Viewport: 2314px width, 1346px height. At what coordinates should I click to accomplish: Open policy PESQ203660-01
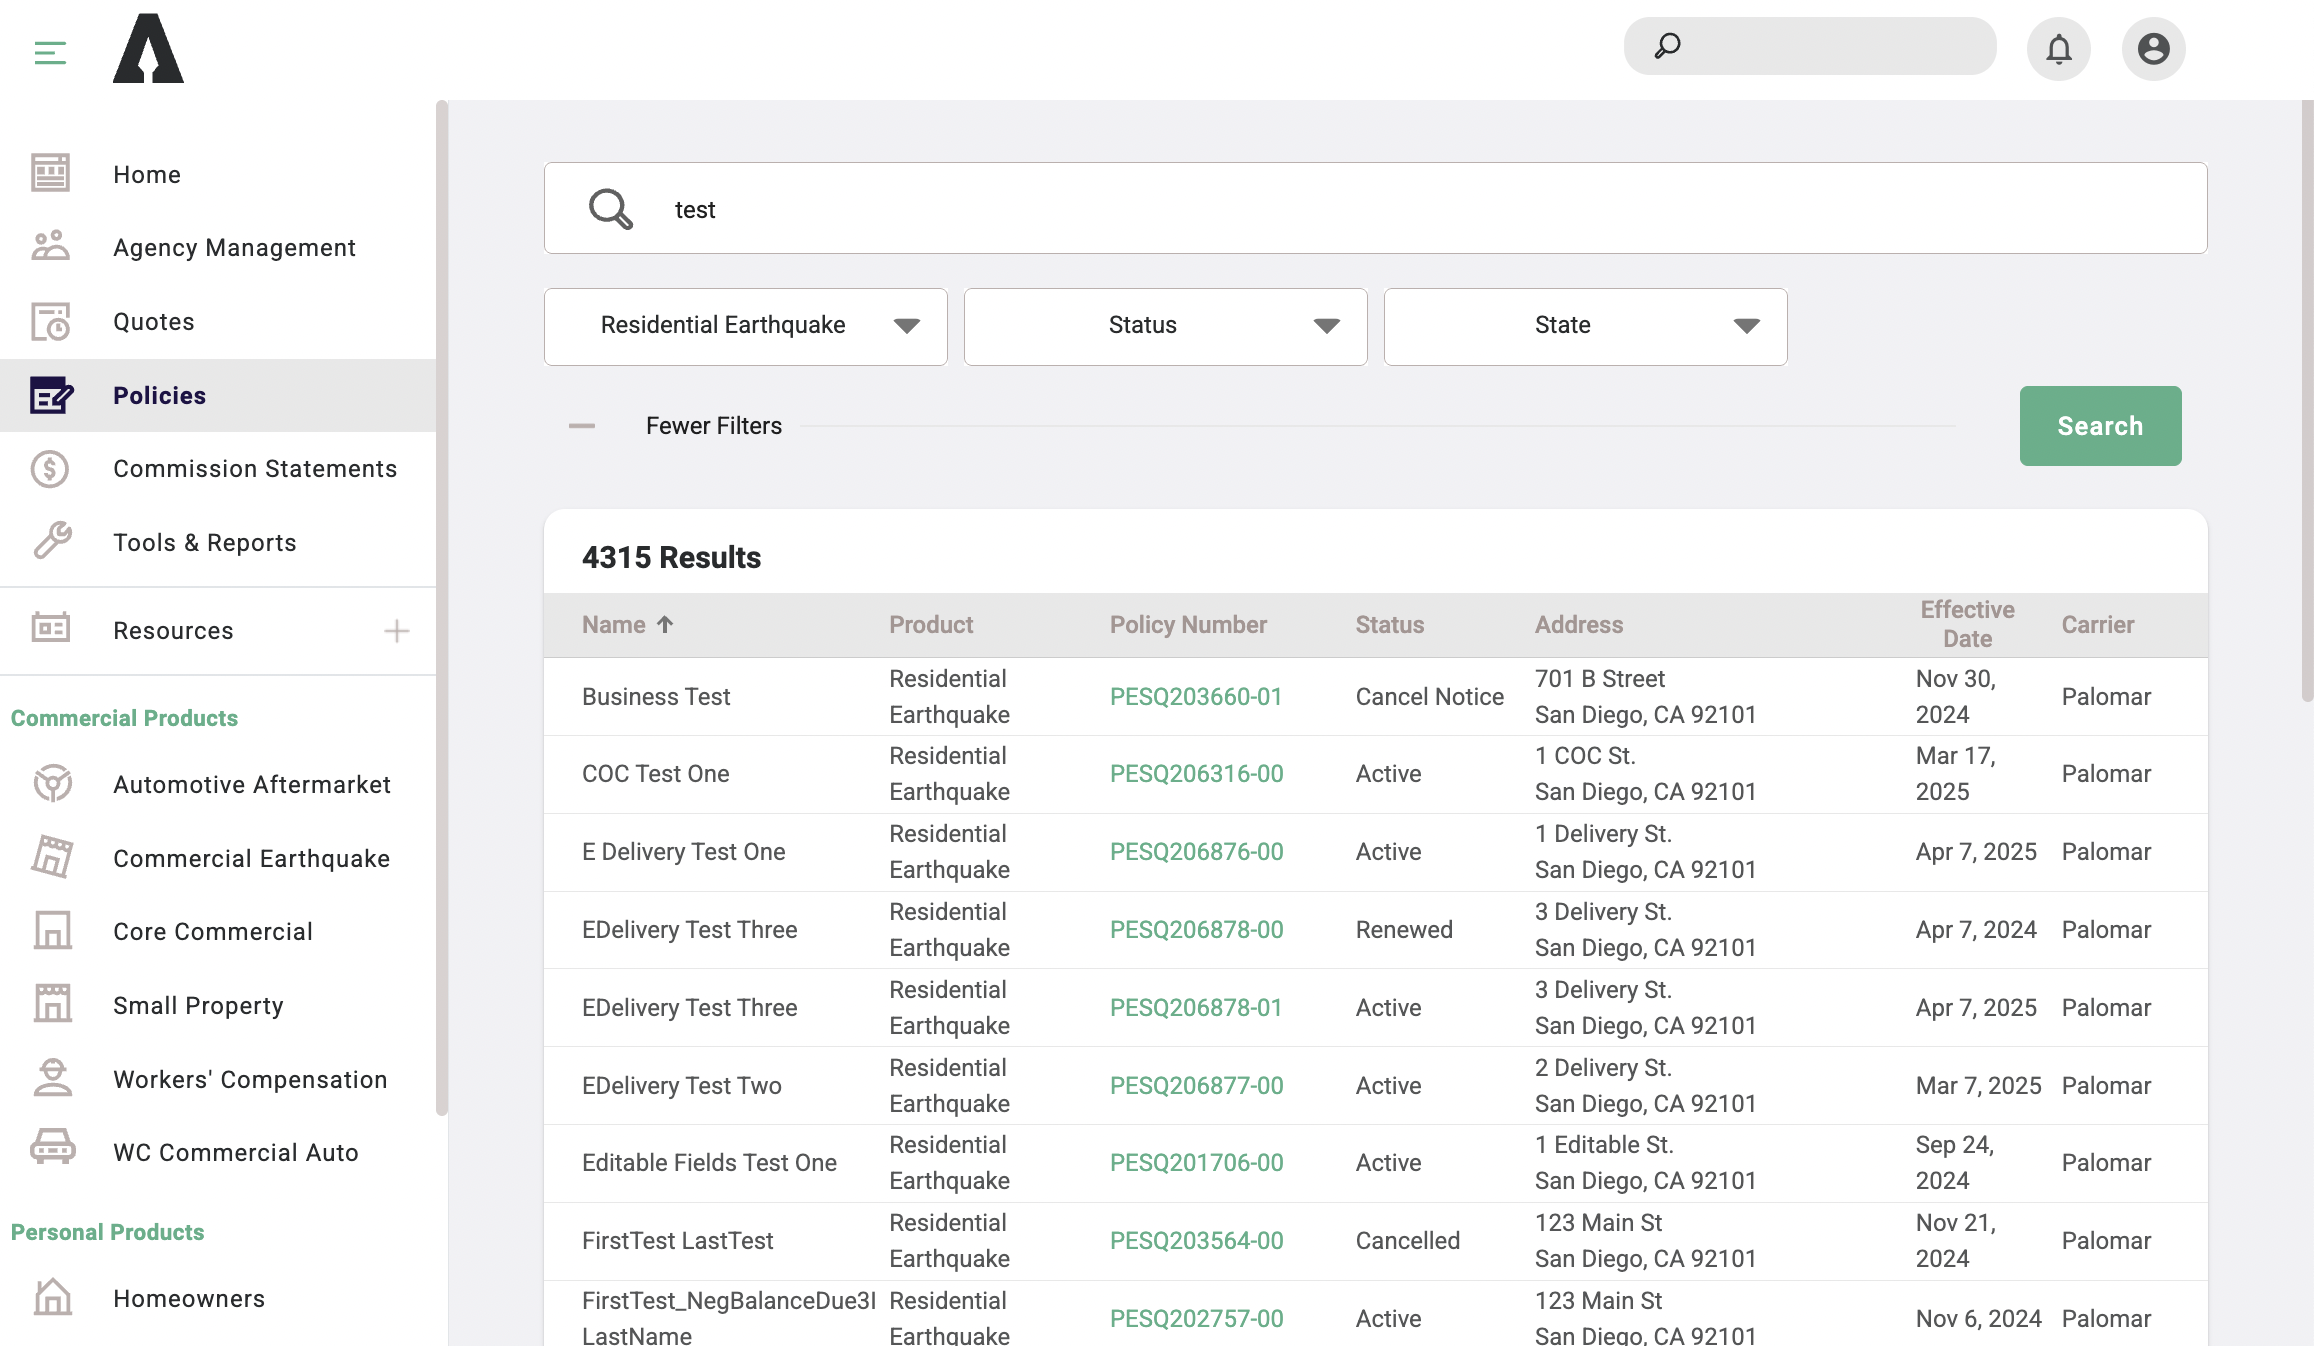tap(1196, 696)
